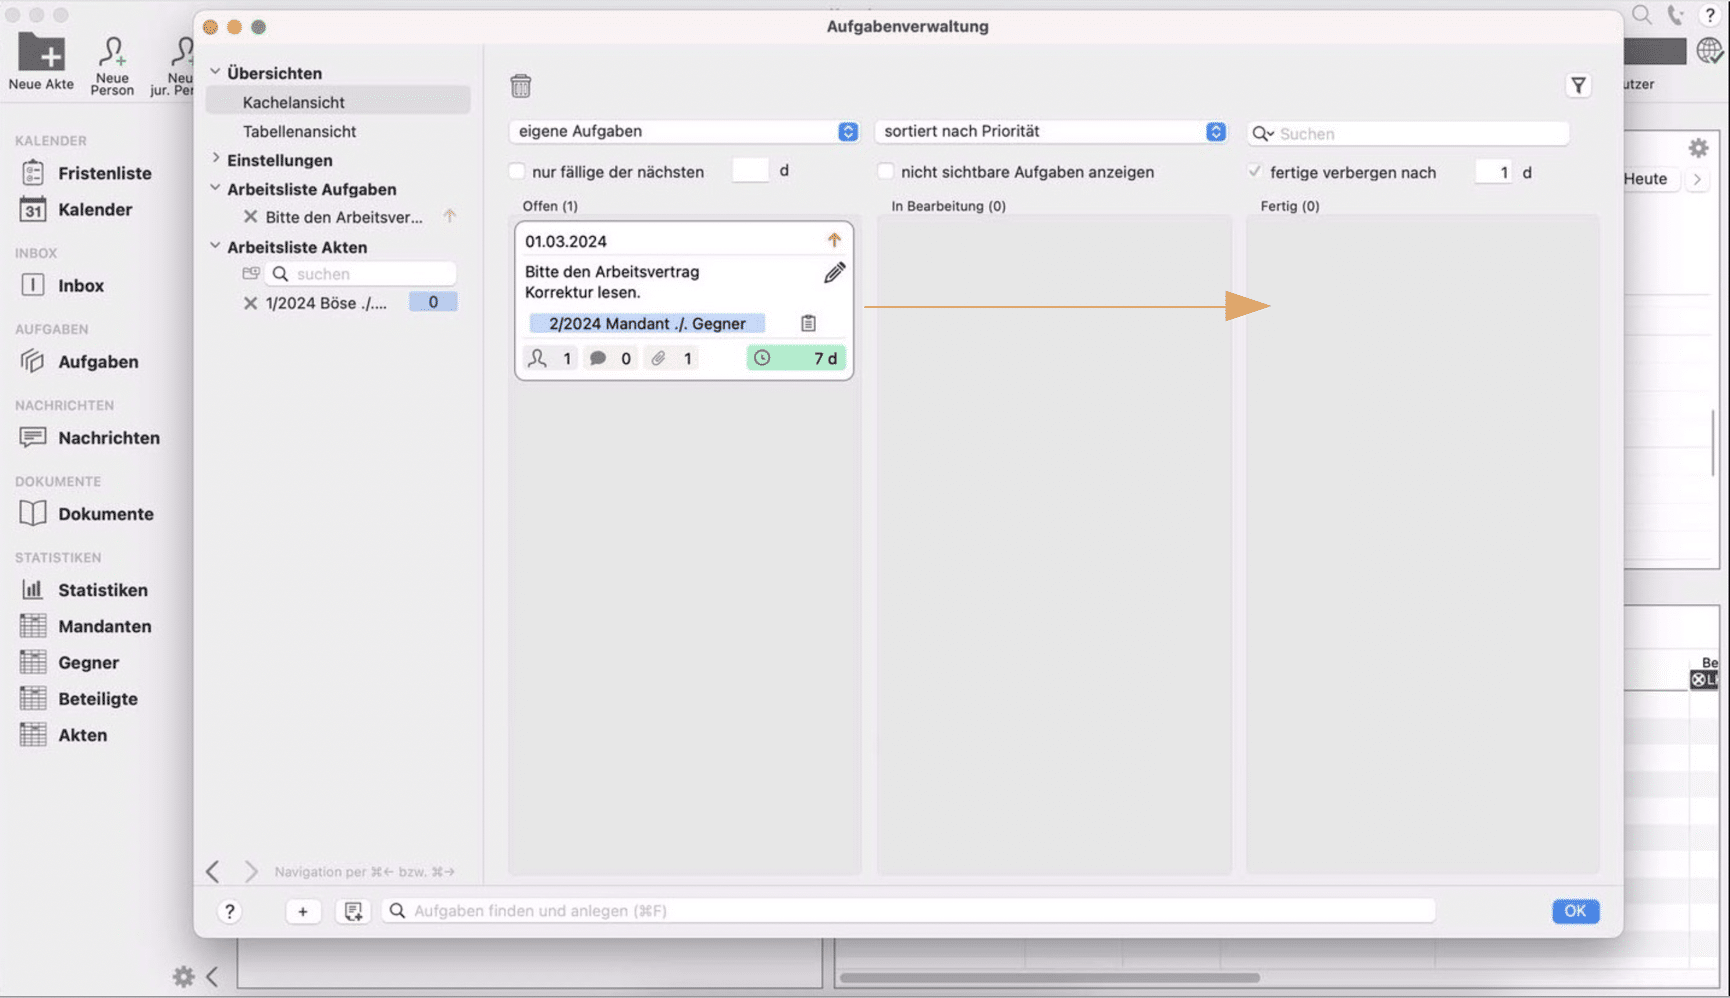Click the attachment paperclip icon on task card
Viewport: 1730px width, 998px height.
(x=658, y=358)
